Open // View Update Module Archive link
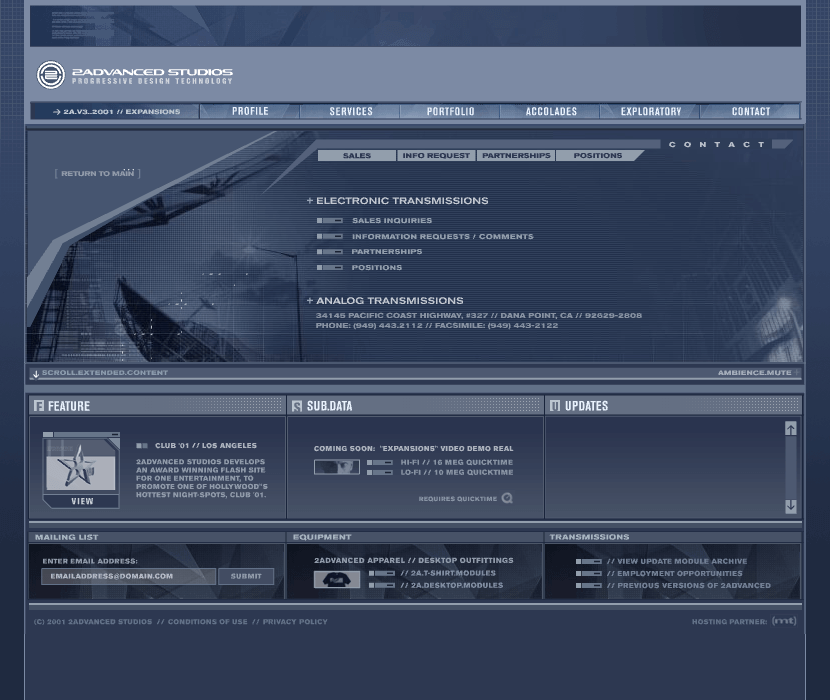 [x=677, y=561]
